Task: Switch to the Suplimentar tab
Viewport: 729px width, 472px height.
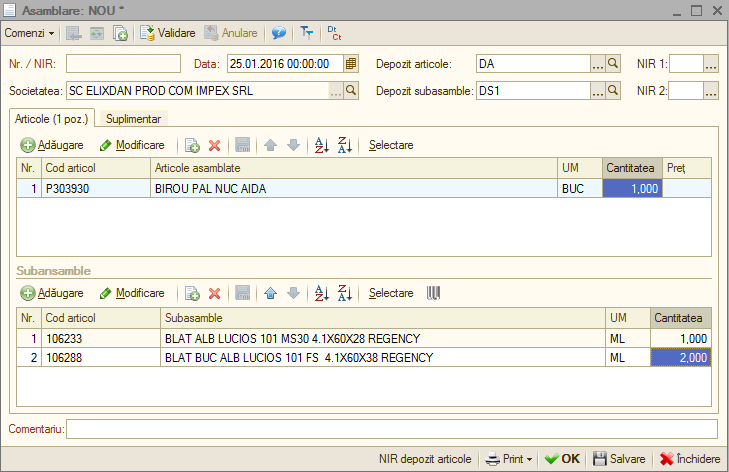Action: point(133,119)
